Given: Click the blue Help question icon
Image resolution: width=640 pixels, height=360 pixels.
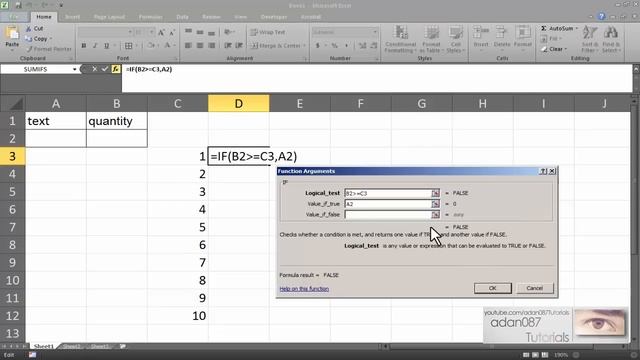Looking at the screenshot, I should point(601,16).
